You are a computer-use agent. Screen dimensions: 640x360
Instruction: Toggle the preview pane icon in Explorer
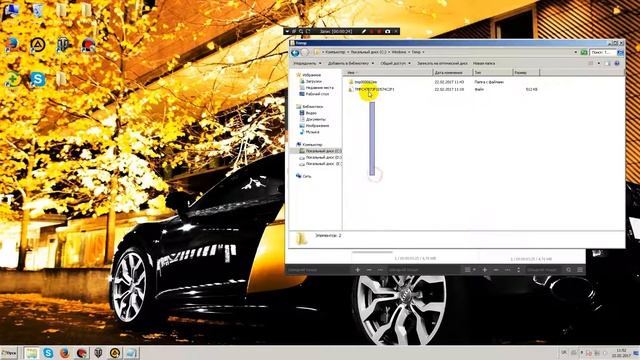coord(607,63)
